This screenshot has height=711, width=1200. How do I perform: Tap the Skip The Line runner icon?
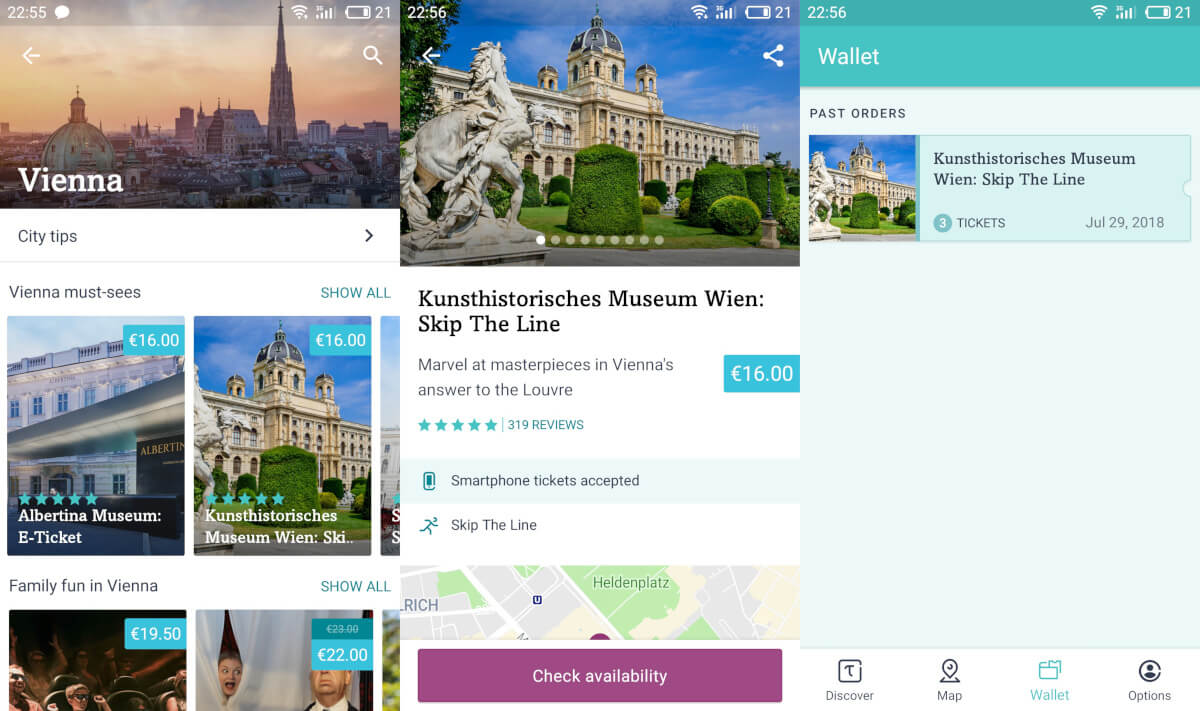click(x=429, y=525)
